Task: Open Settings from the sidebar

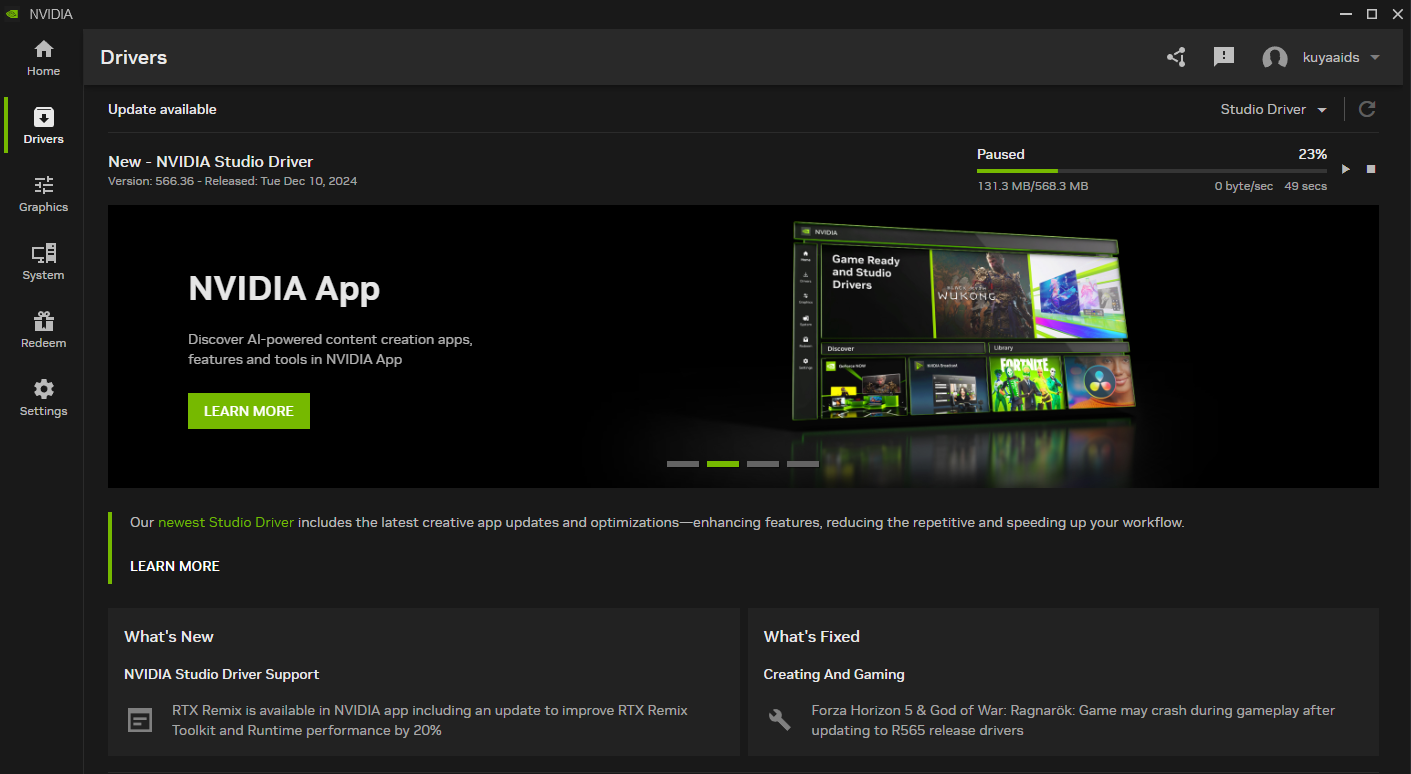Action: [43, 398]
